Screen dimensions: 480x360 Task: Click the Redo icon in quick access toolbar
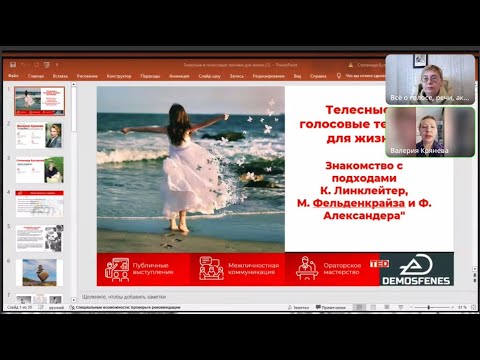(x=36, y=65)
